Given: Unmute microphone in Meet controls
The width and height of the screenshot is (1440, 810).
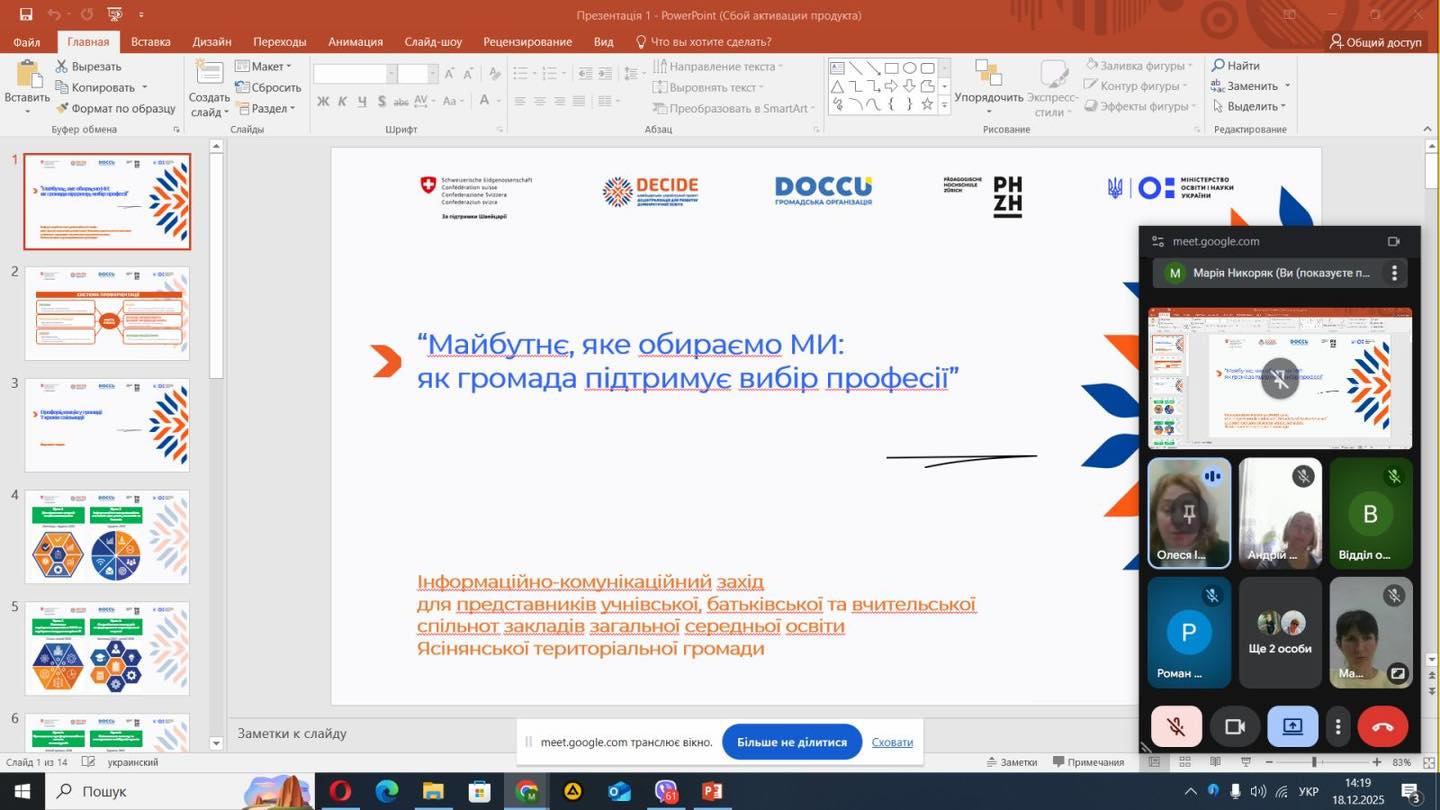Looking at the screenshot, I should coord(1176,727).
